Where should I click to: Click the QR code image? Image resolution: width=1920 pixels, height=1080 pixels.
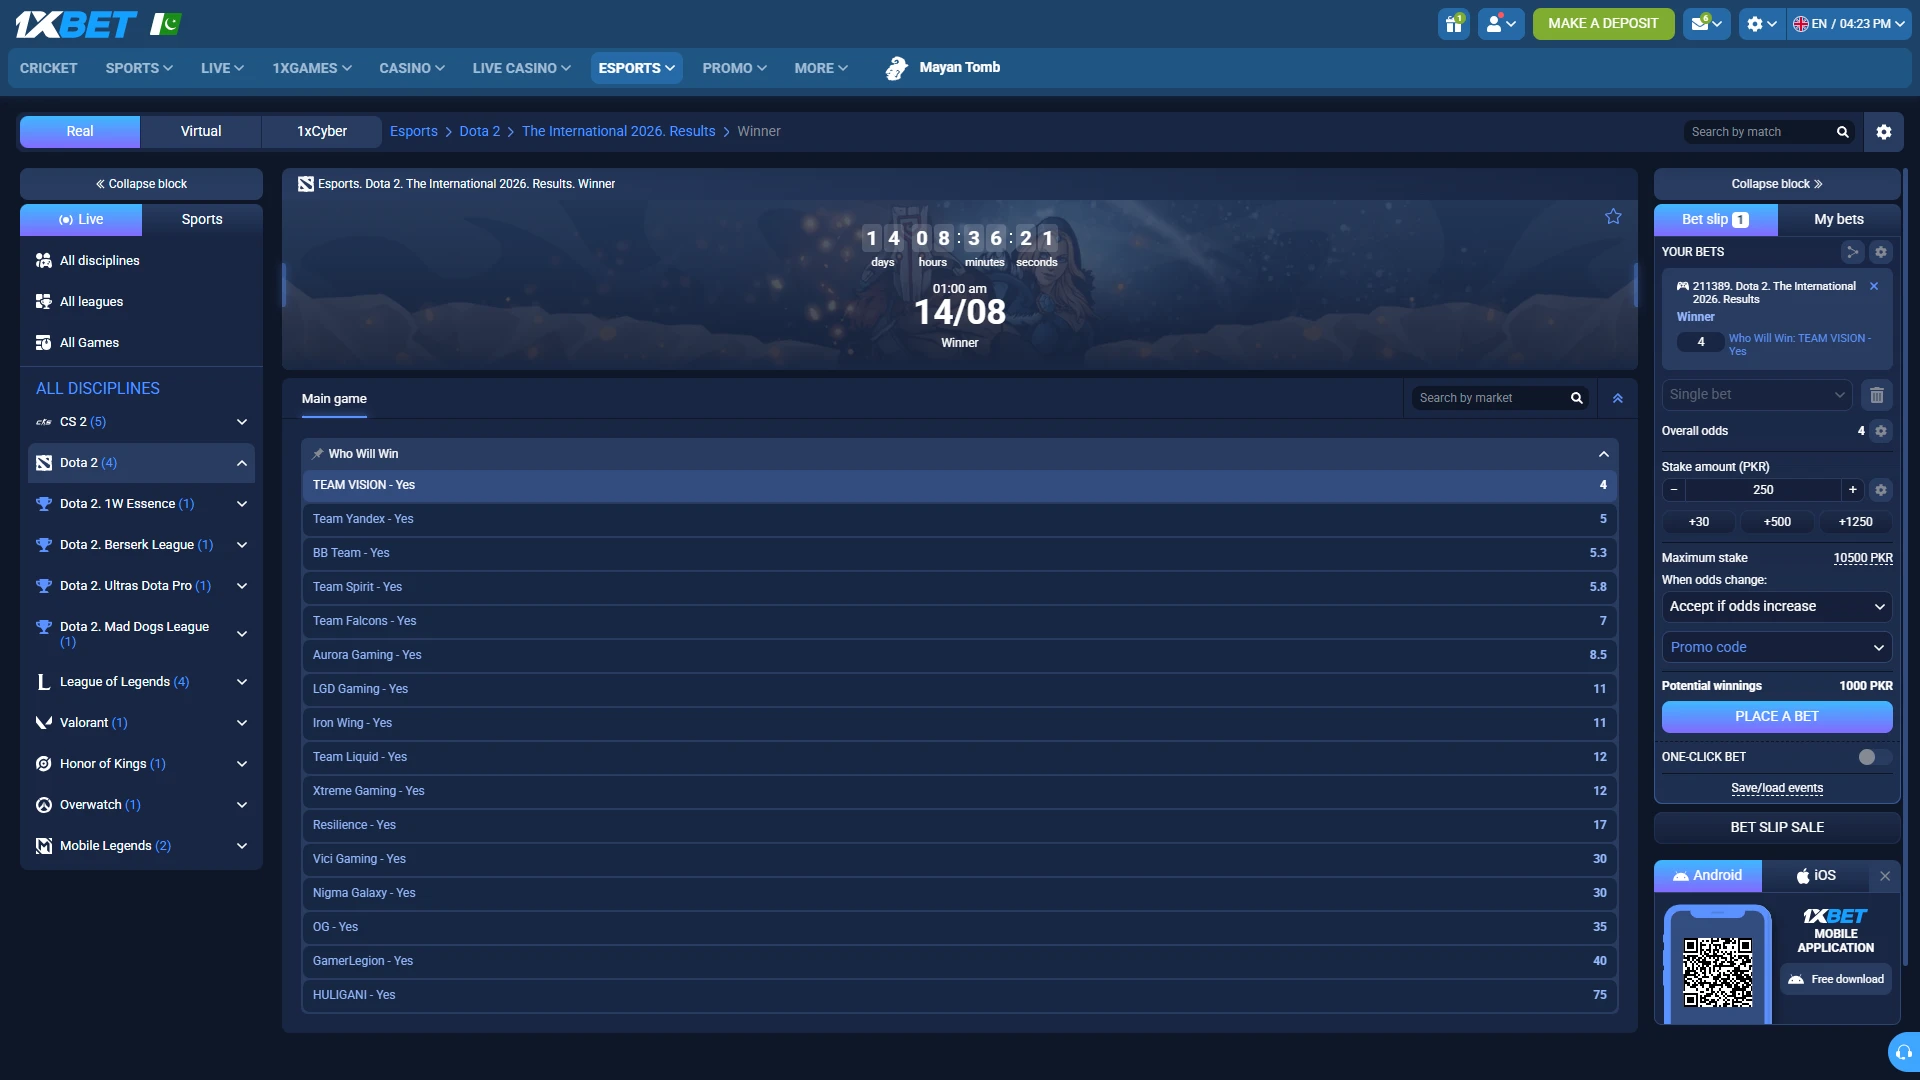(1717, 972)
